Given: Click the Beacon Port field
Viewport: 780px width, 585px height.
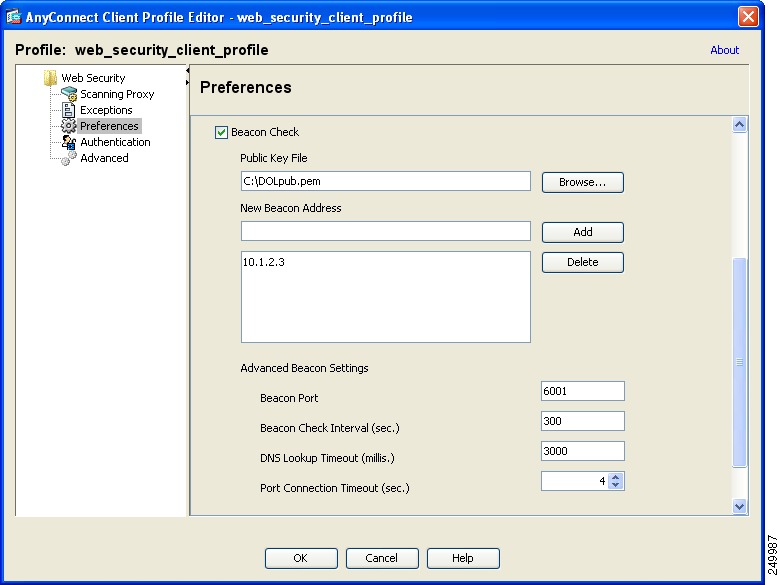Looking at the screenshot, I should 583,391.
